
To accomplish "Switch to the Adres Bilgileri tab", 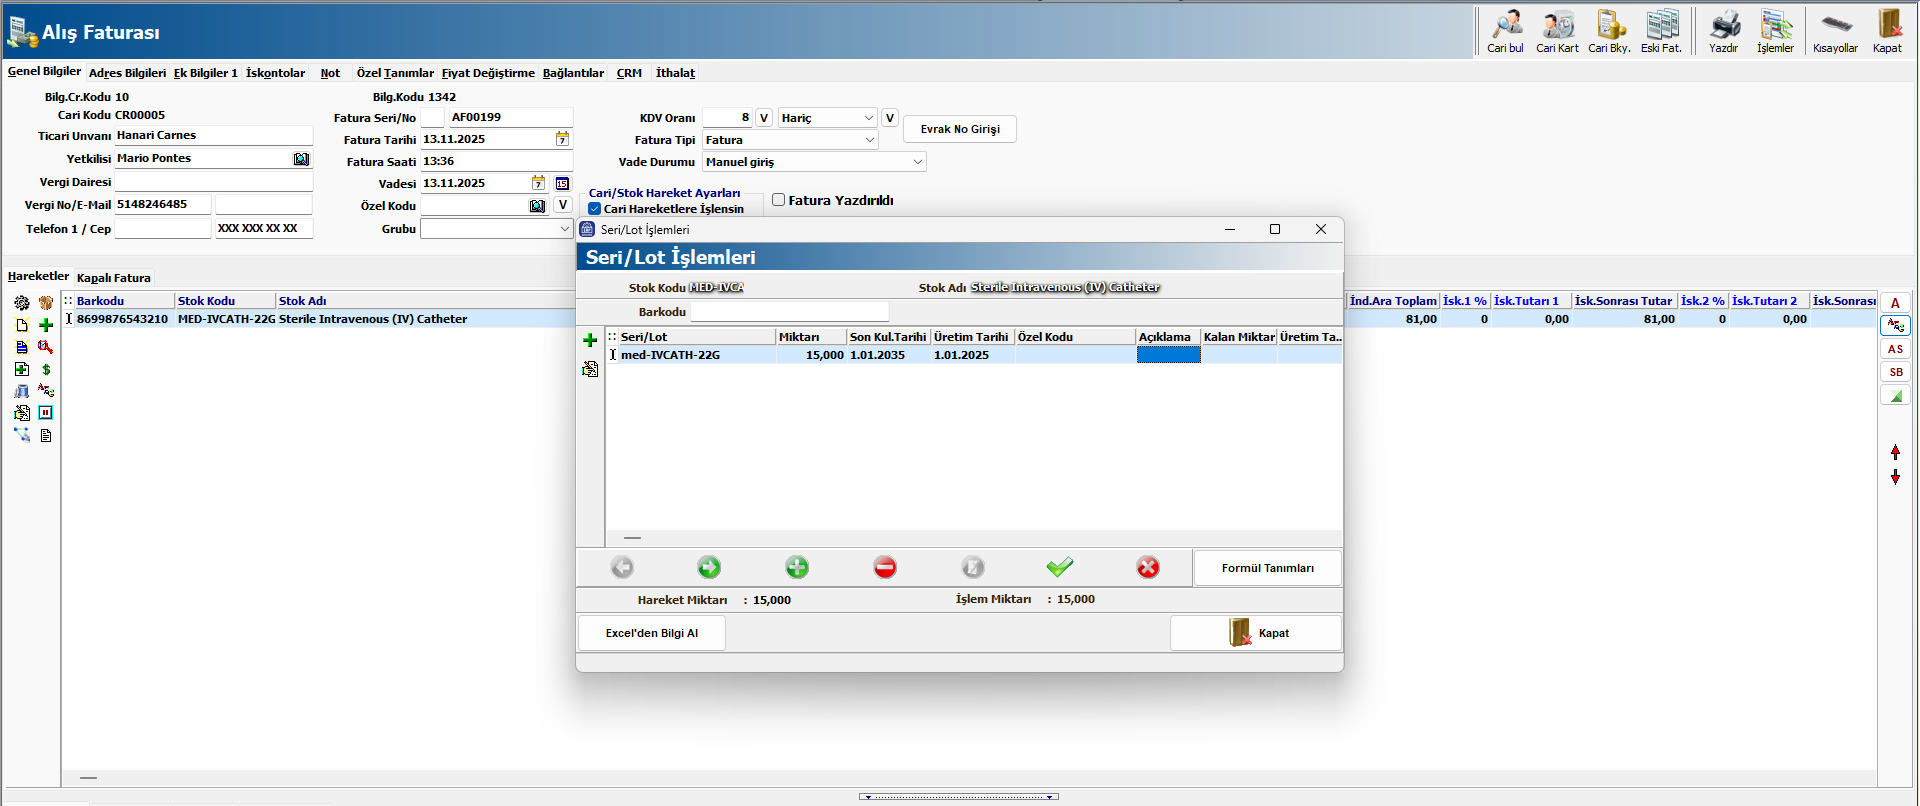I will pyautogui.click(x=127, y=73).
